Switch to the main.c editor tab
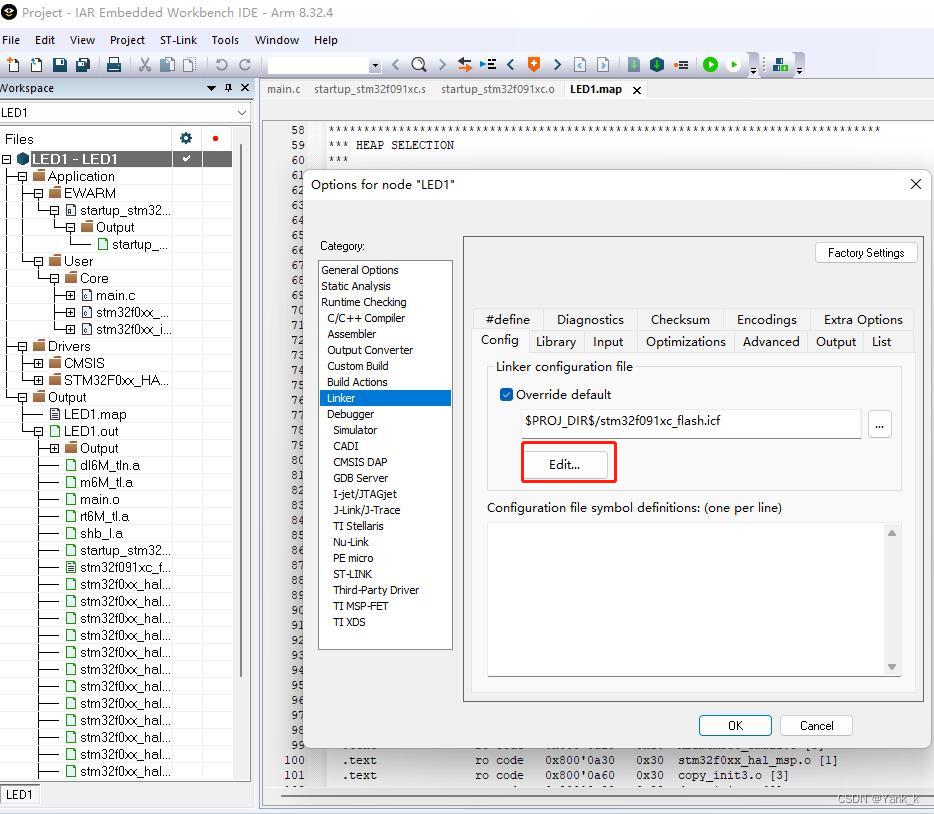The width and height of the screenshot is (934, 814). point(284,89)
